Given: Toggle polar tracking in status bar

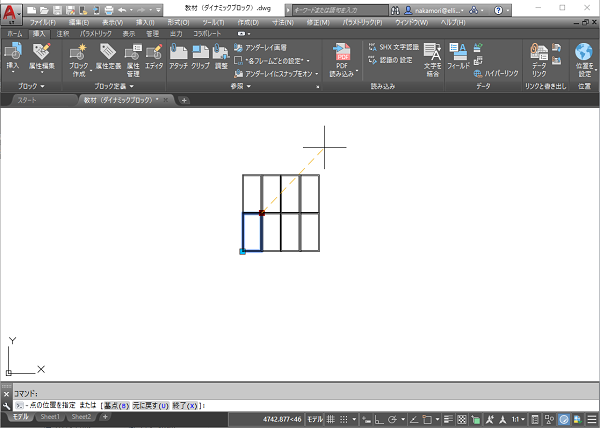Looking at the screenshot, I should [392, 420].
